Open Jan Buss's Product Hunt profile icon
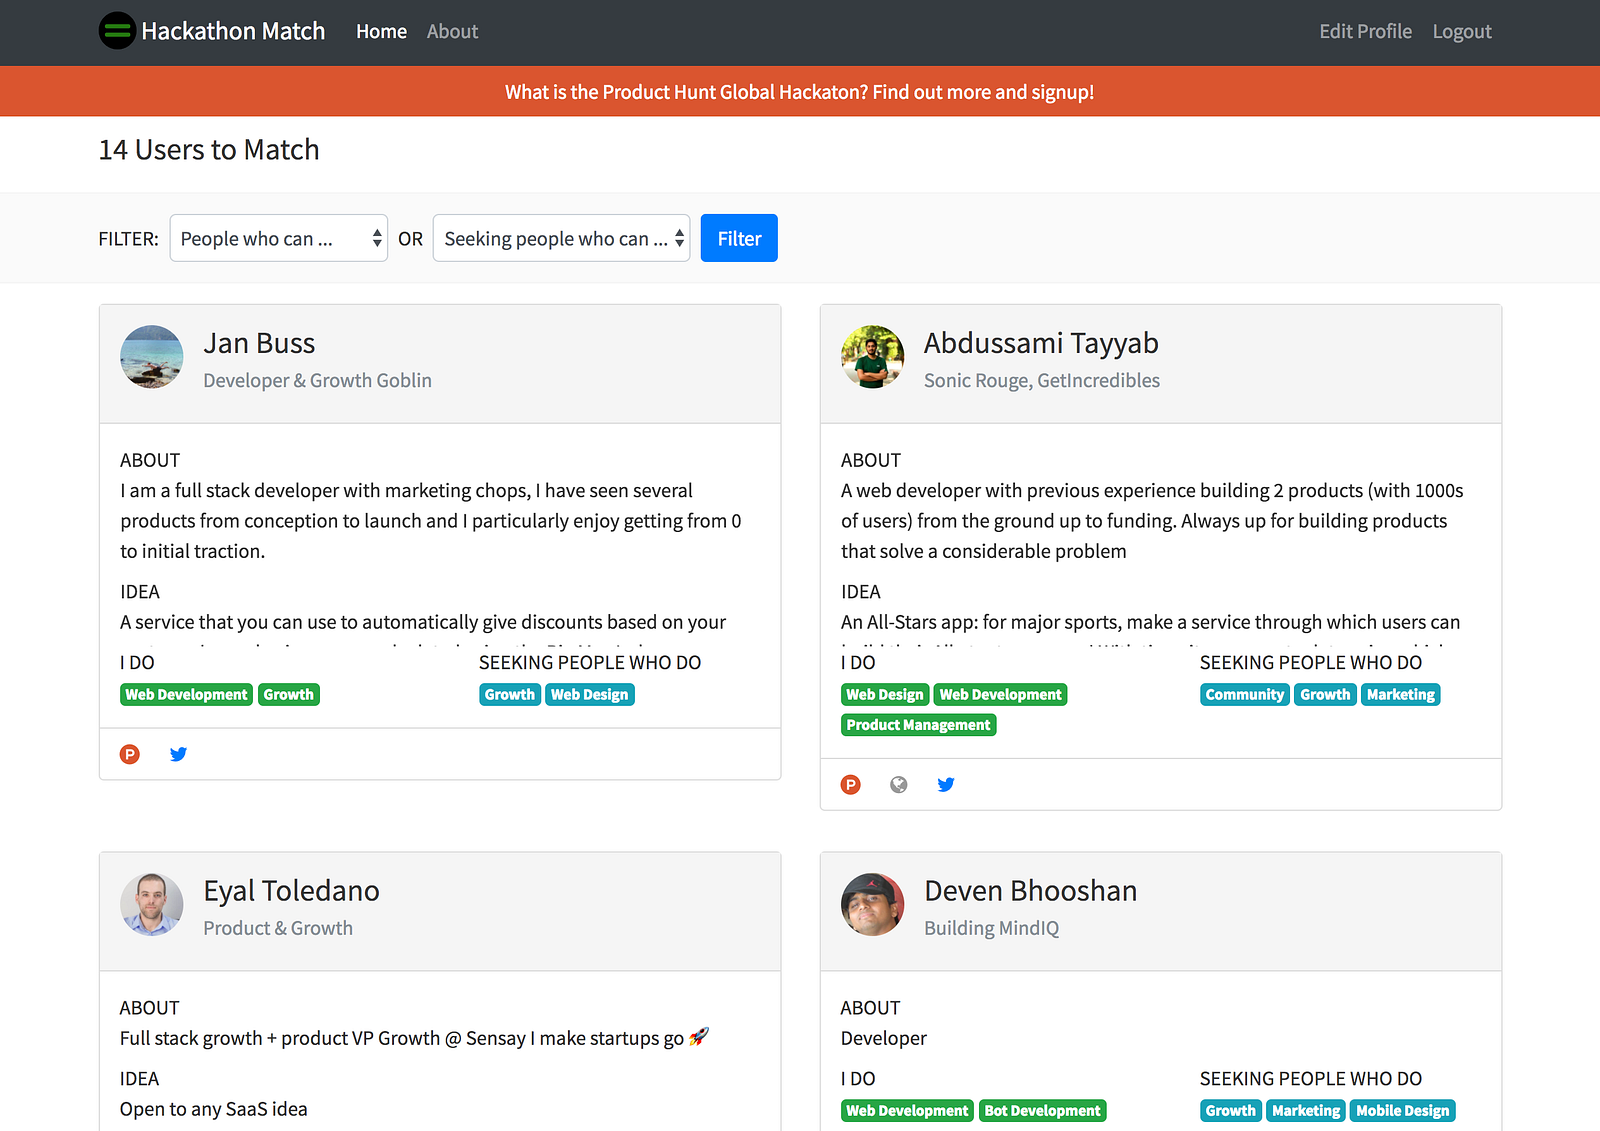This screenshot has height=1131, width=1600. click(x=130, y=754)
